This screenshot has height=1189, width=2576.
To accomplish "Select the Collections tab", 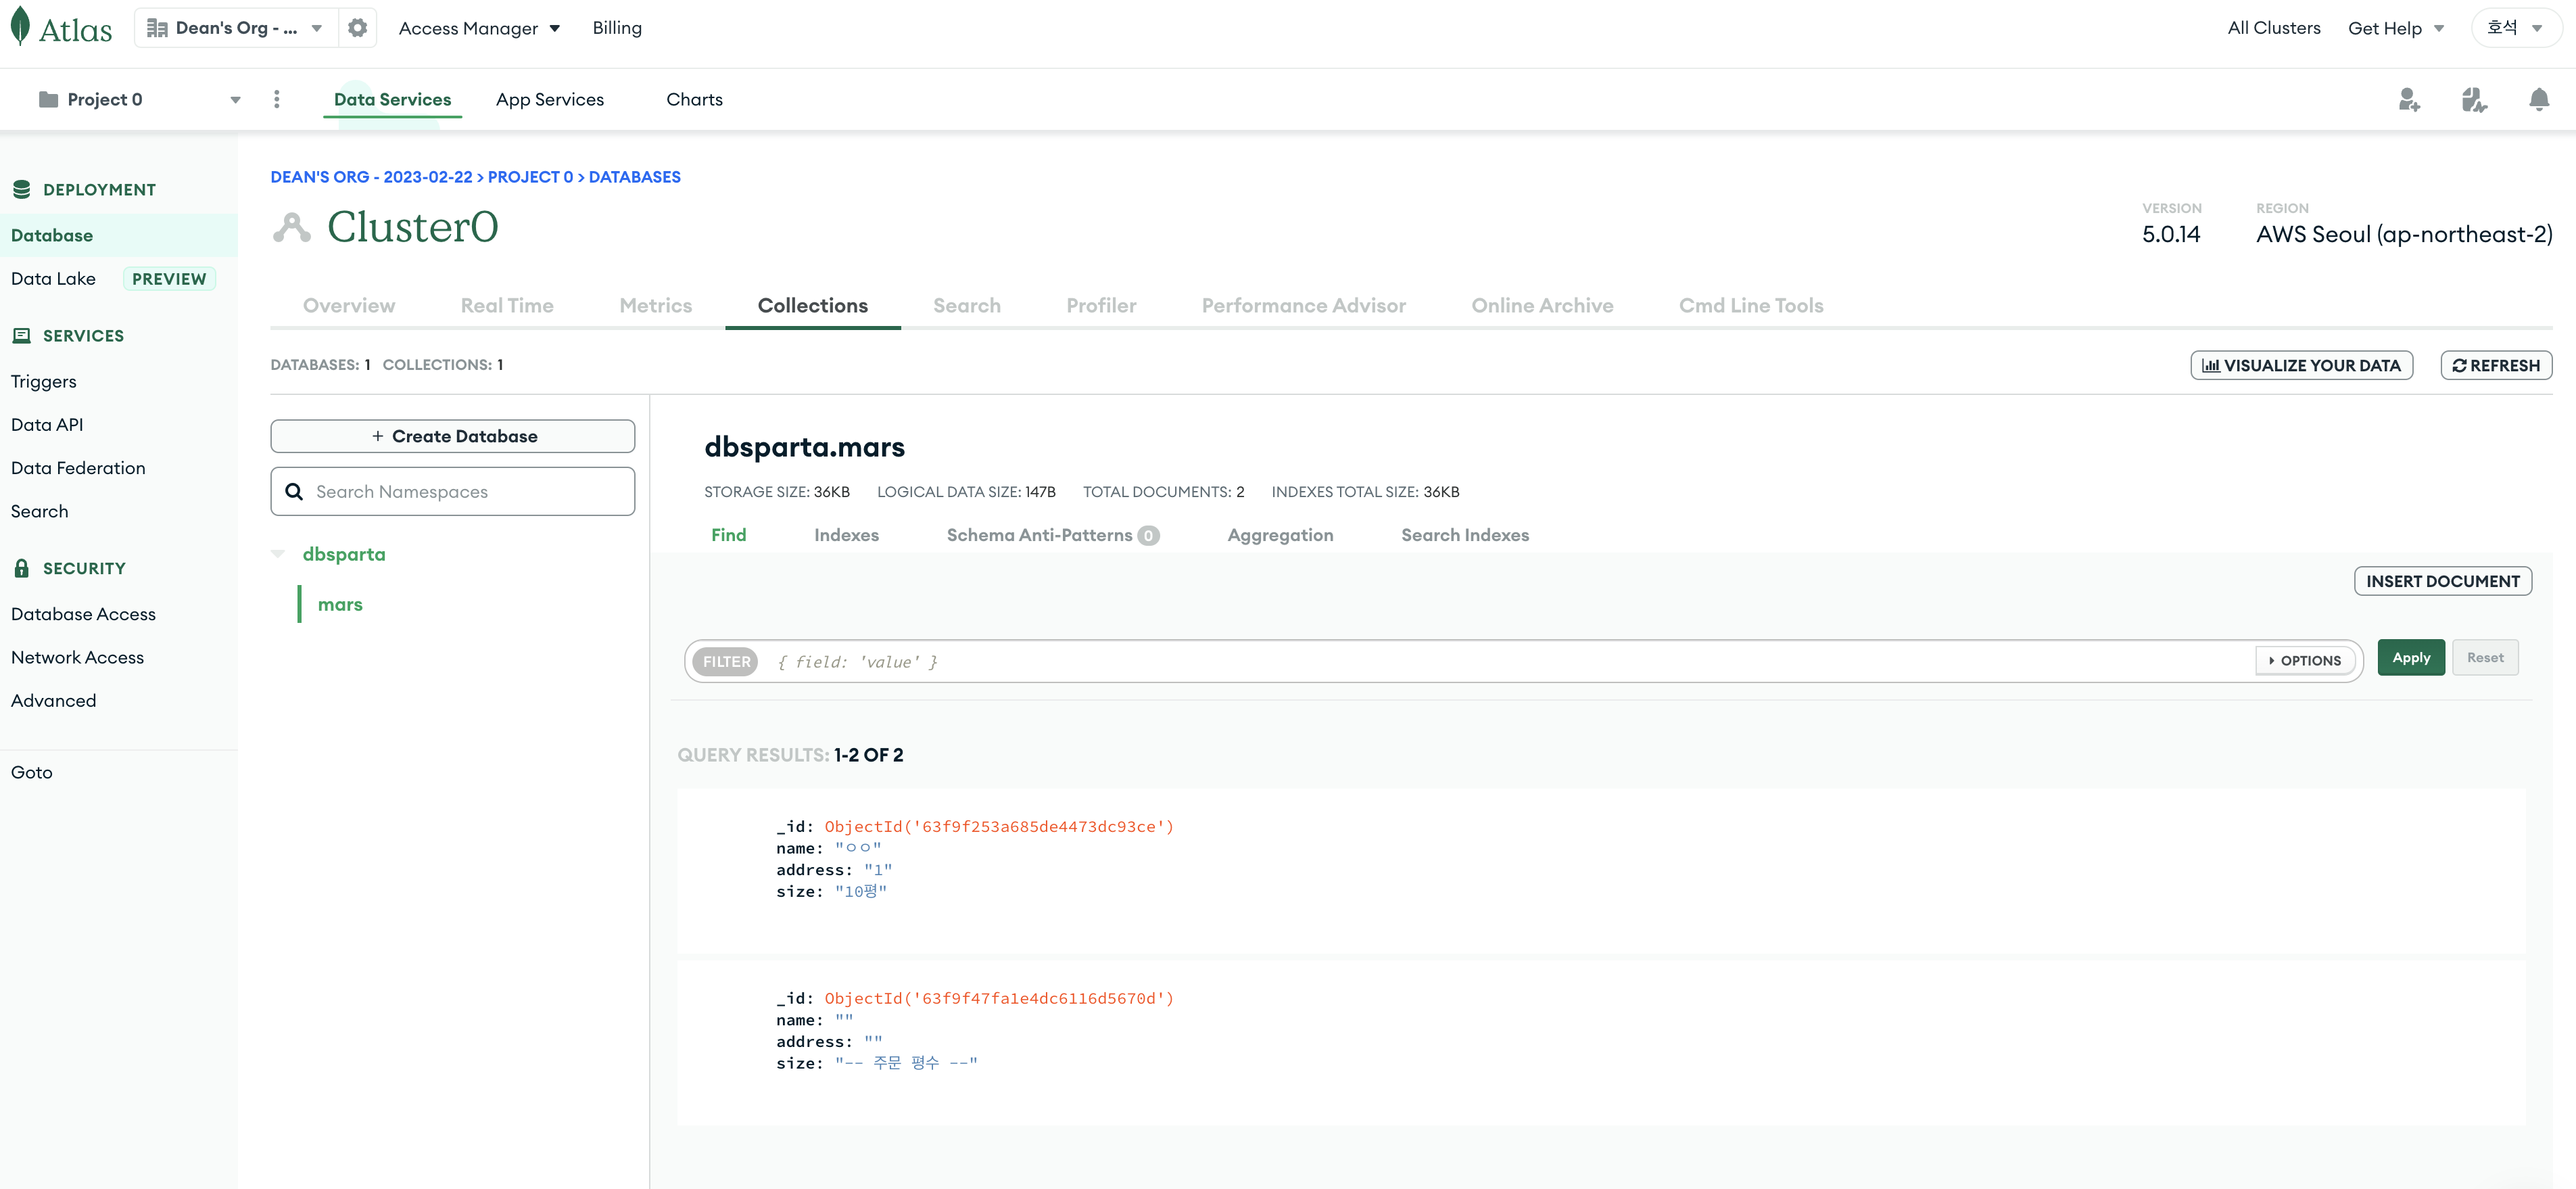I will pos(813,305).
